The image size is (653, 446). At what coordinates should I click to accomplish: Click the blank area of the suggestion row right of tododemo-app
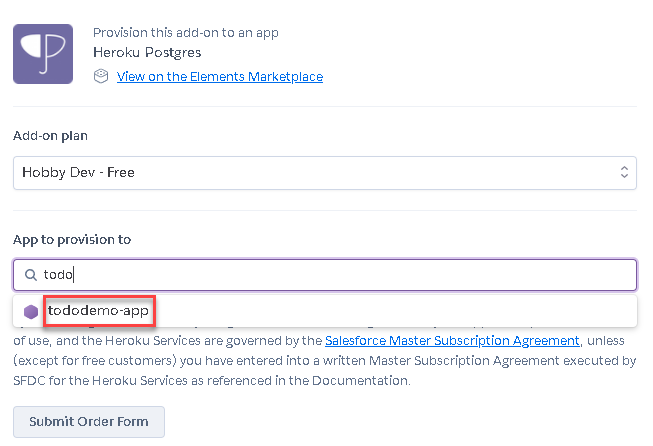[x=400, y=311]
